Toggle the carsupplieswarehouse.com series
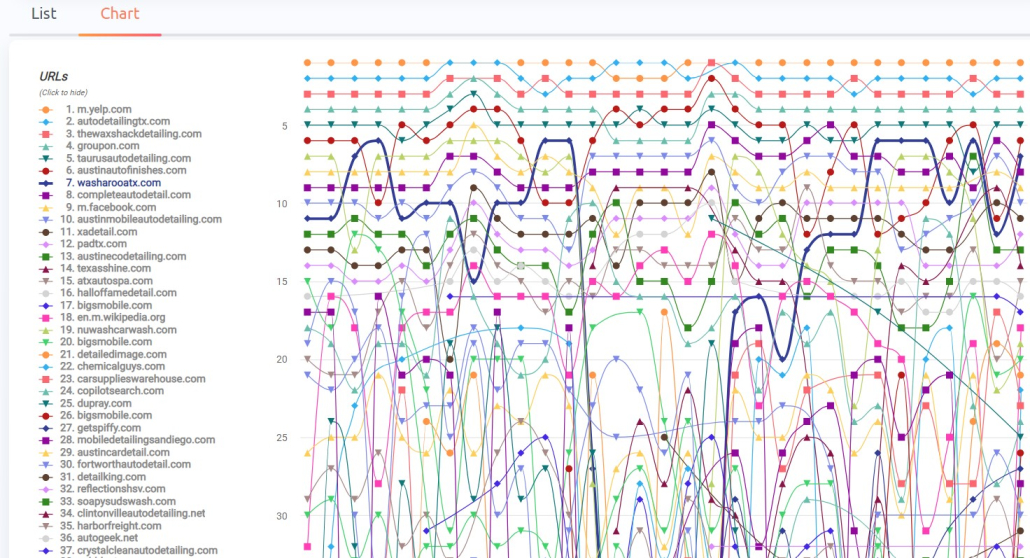 click(133, 379)
